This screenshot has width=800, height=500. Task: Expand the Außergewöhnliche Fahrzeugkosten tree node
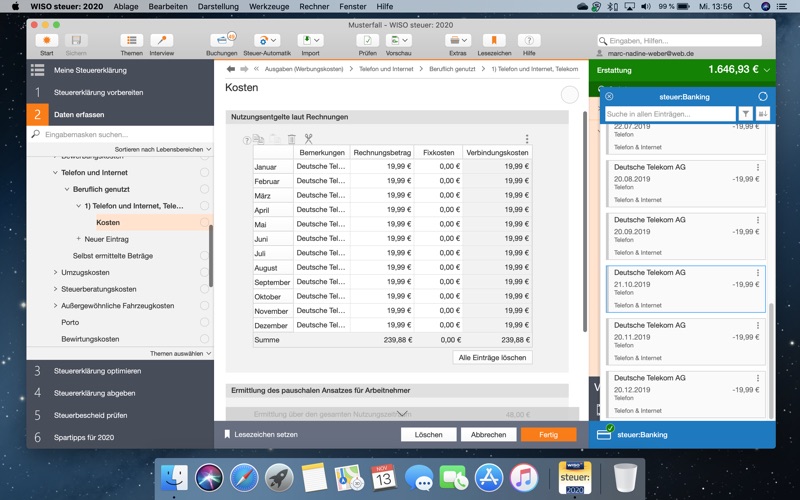(55, 306)
